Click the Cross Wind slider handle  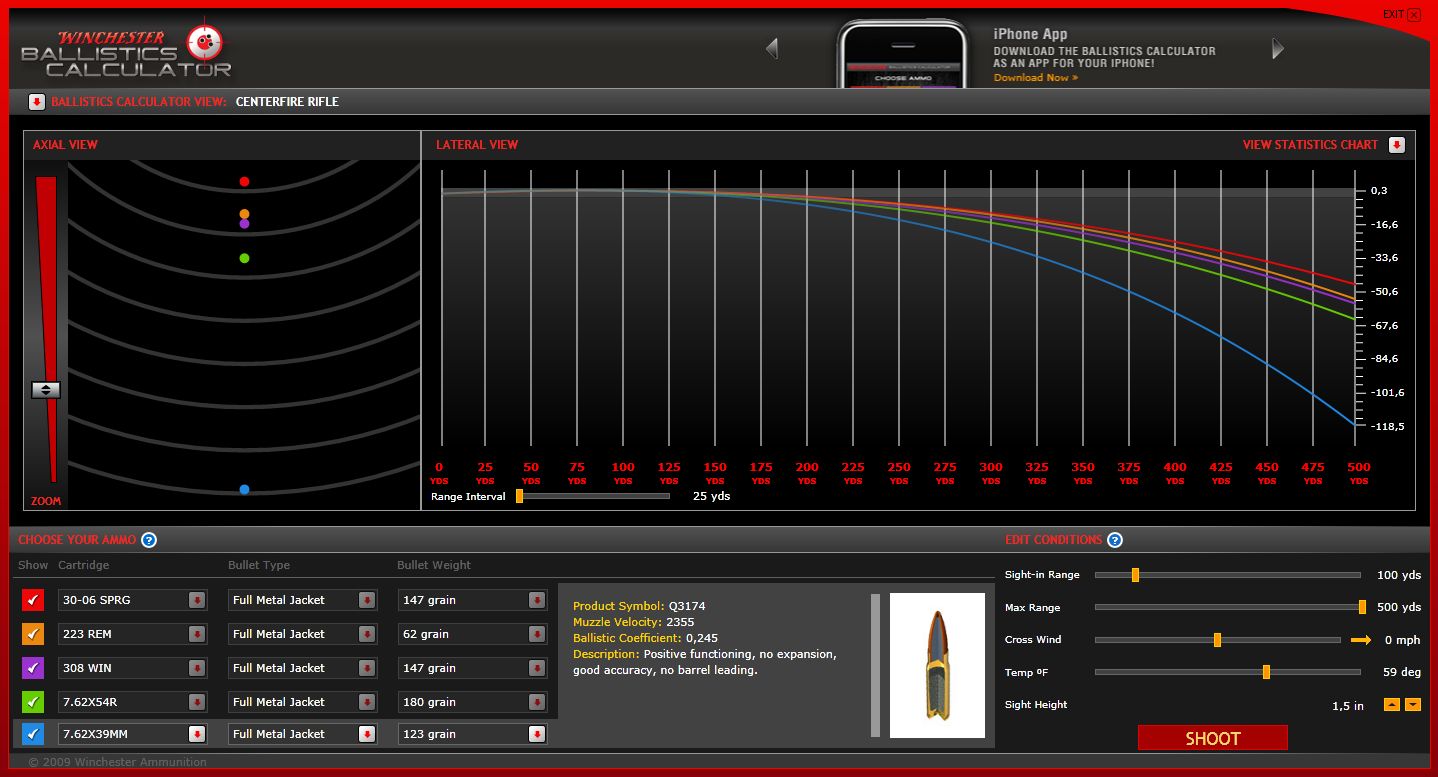pos(1217,640)
